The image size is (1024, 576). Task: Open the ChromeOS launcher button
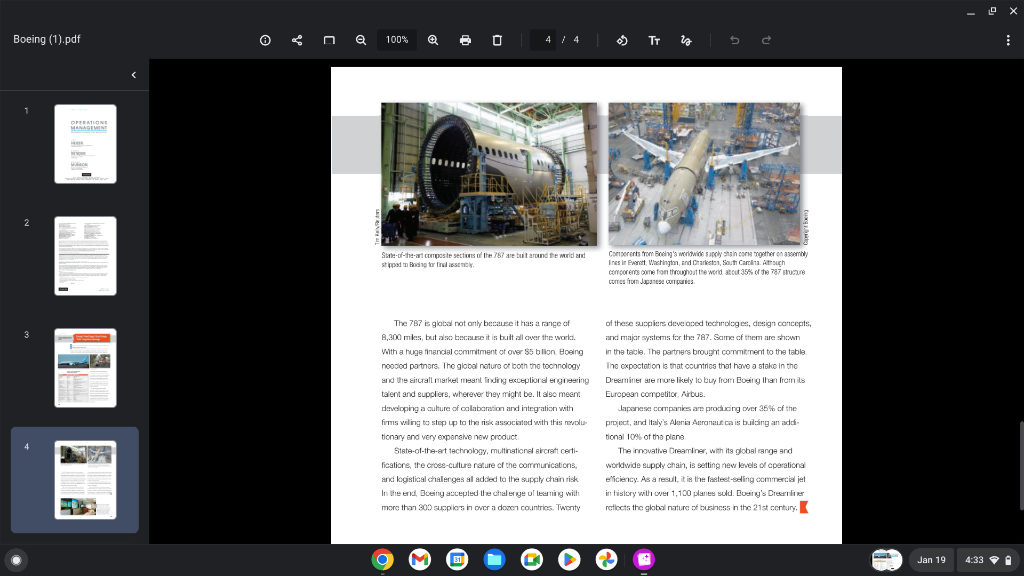[16, 560]
